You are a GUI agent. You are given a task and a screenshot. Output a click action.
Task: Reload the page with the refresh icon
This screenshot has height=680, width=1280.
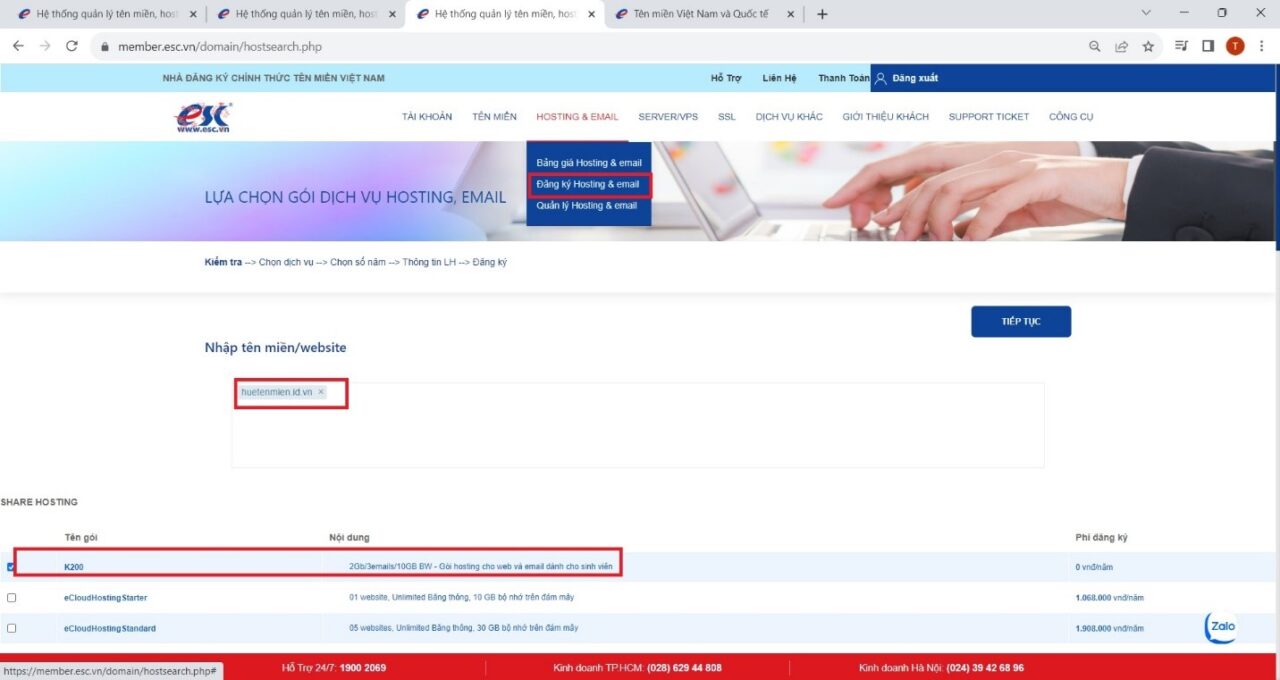[72, 46]
